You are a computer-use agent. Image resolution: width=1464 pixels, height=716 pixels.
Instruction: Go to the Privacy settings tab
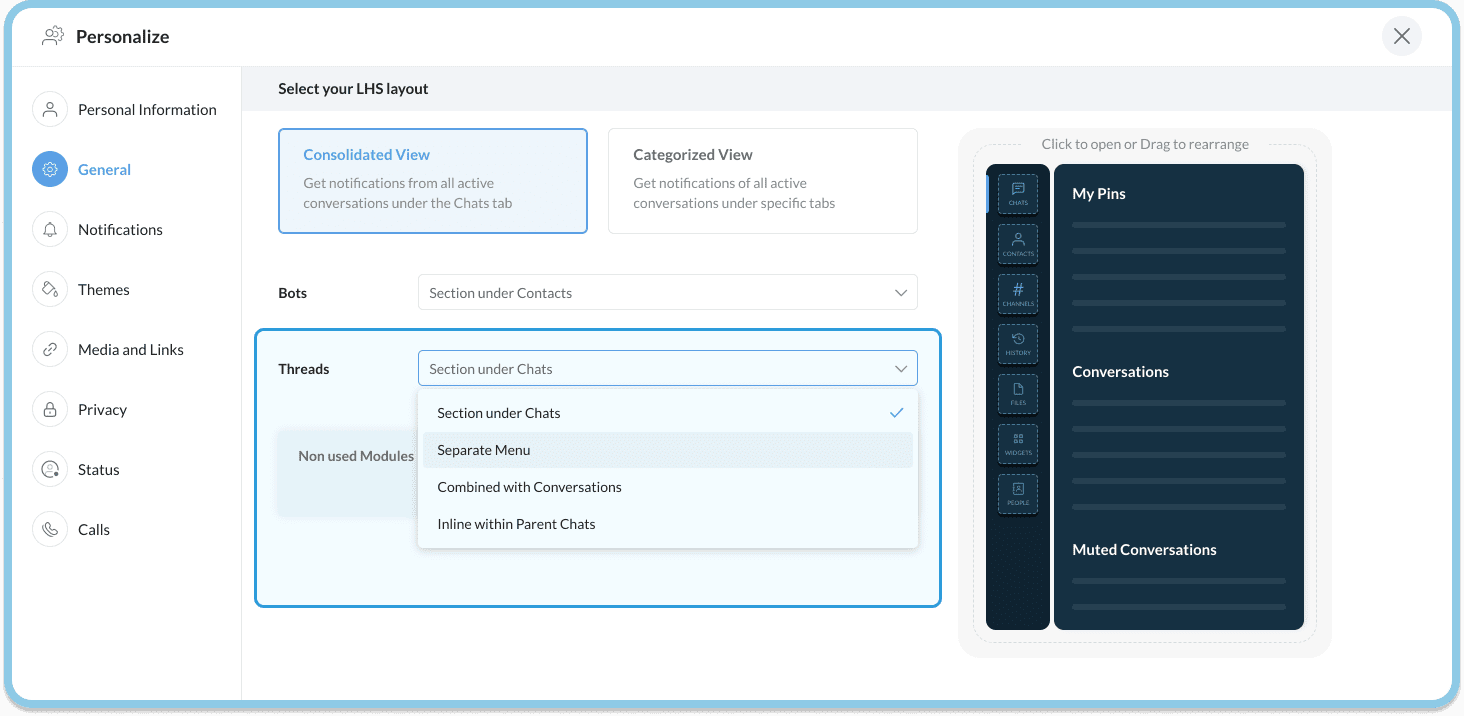(102, 410)
